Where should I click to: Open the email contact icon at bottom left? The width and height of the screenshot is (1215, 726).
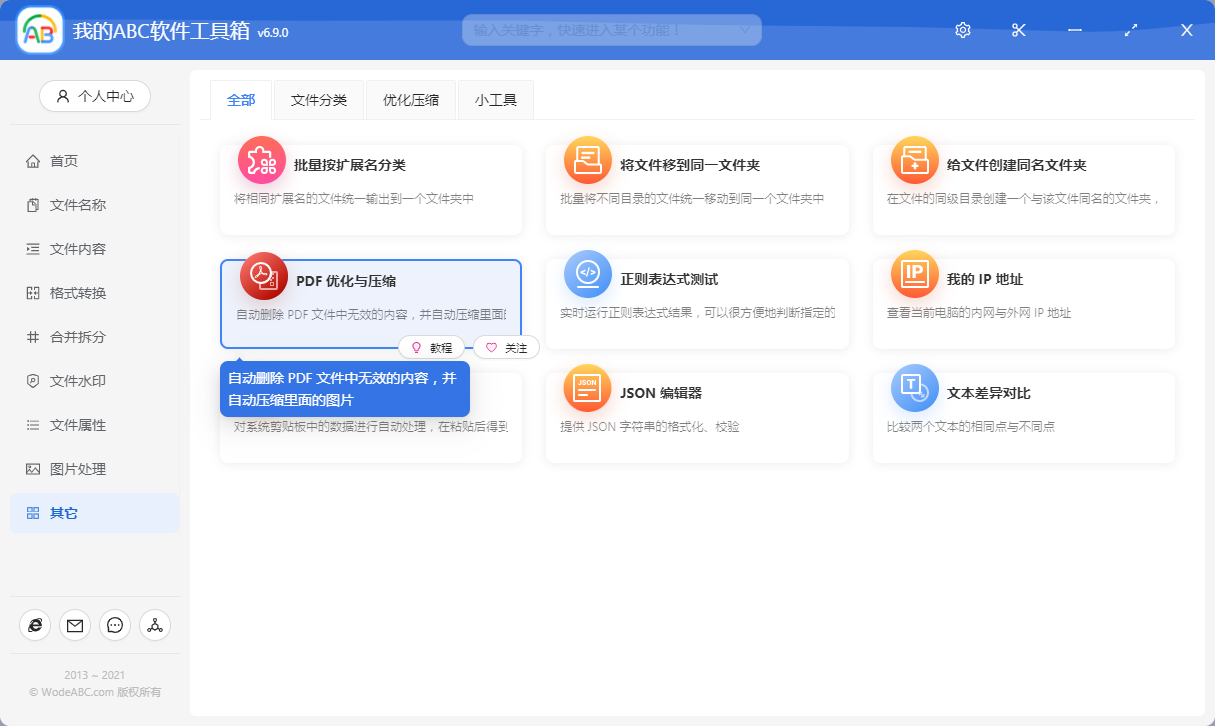tap(74, 625)
